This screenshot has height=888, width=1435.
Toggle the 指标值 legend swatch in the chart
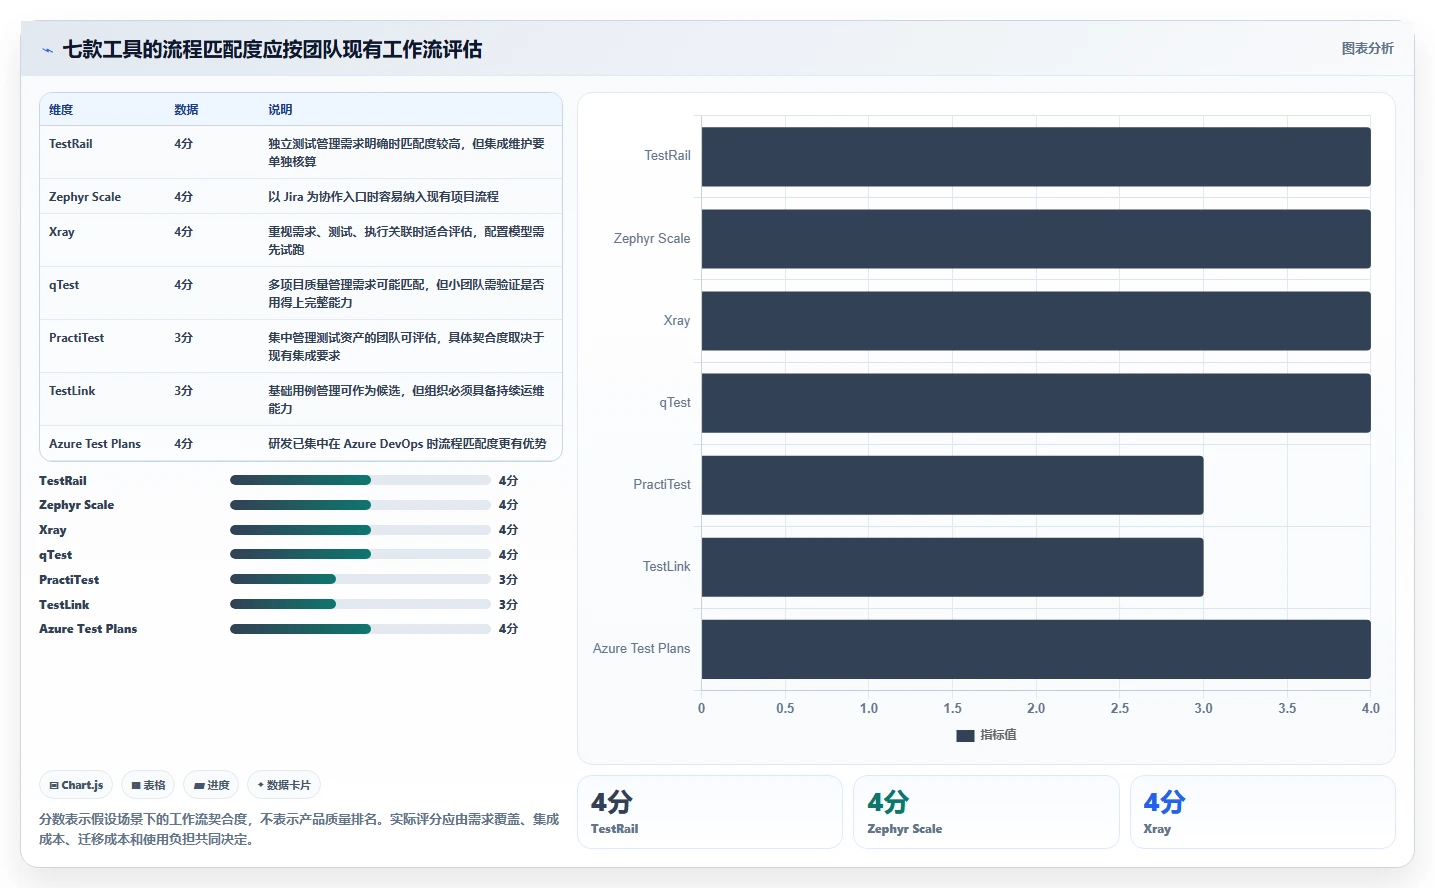(x=965, y=735)
